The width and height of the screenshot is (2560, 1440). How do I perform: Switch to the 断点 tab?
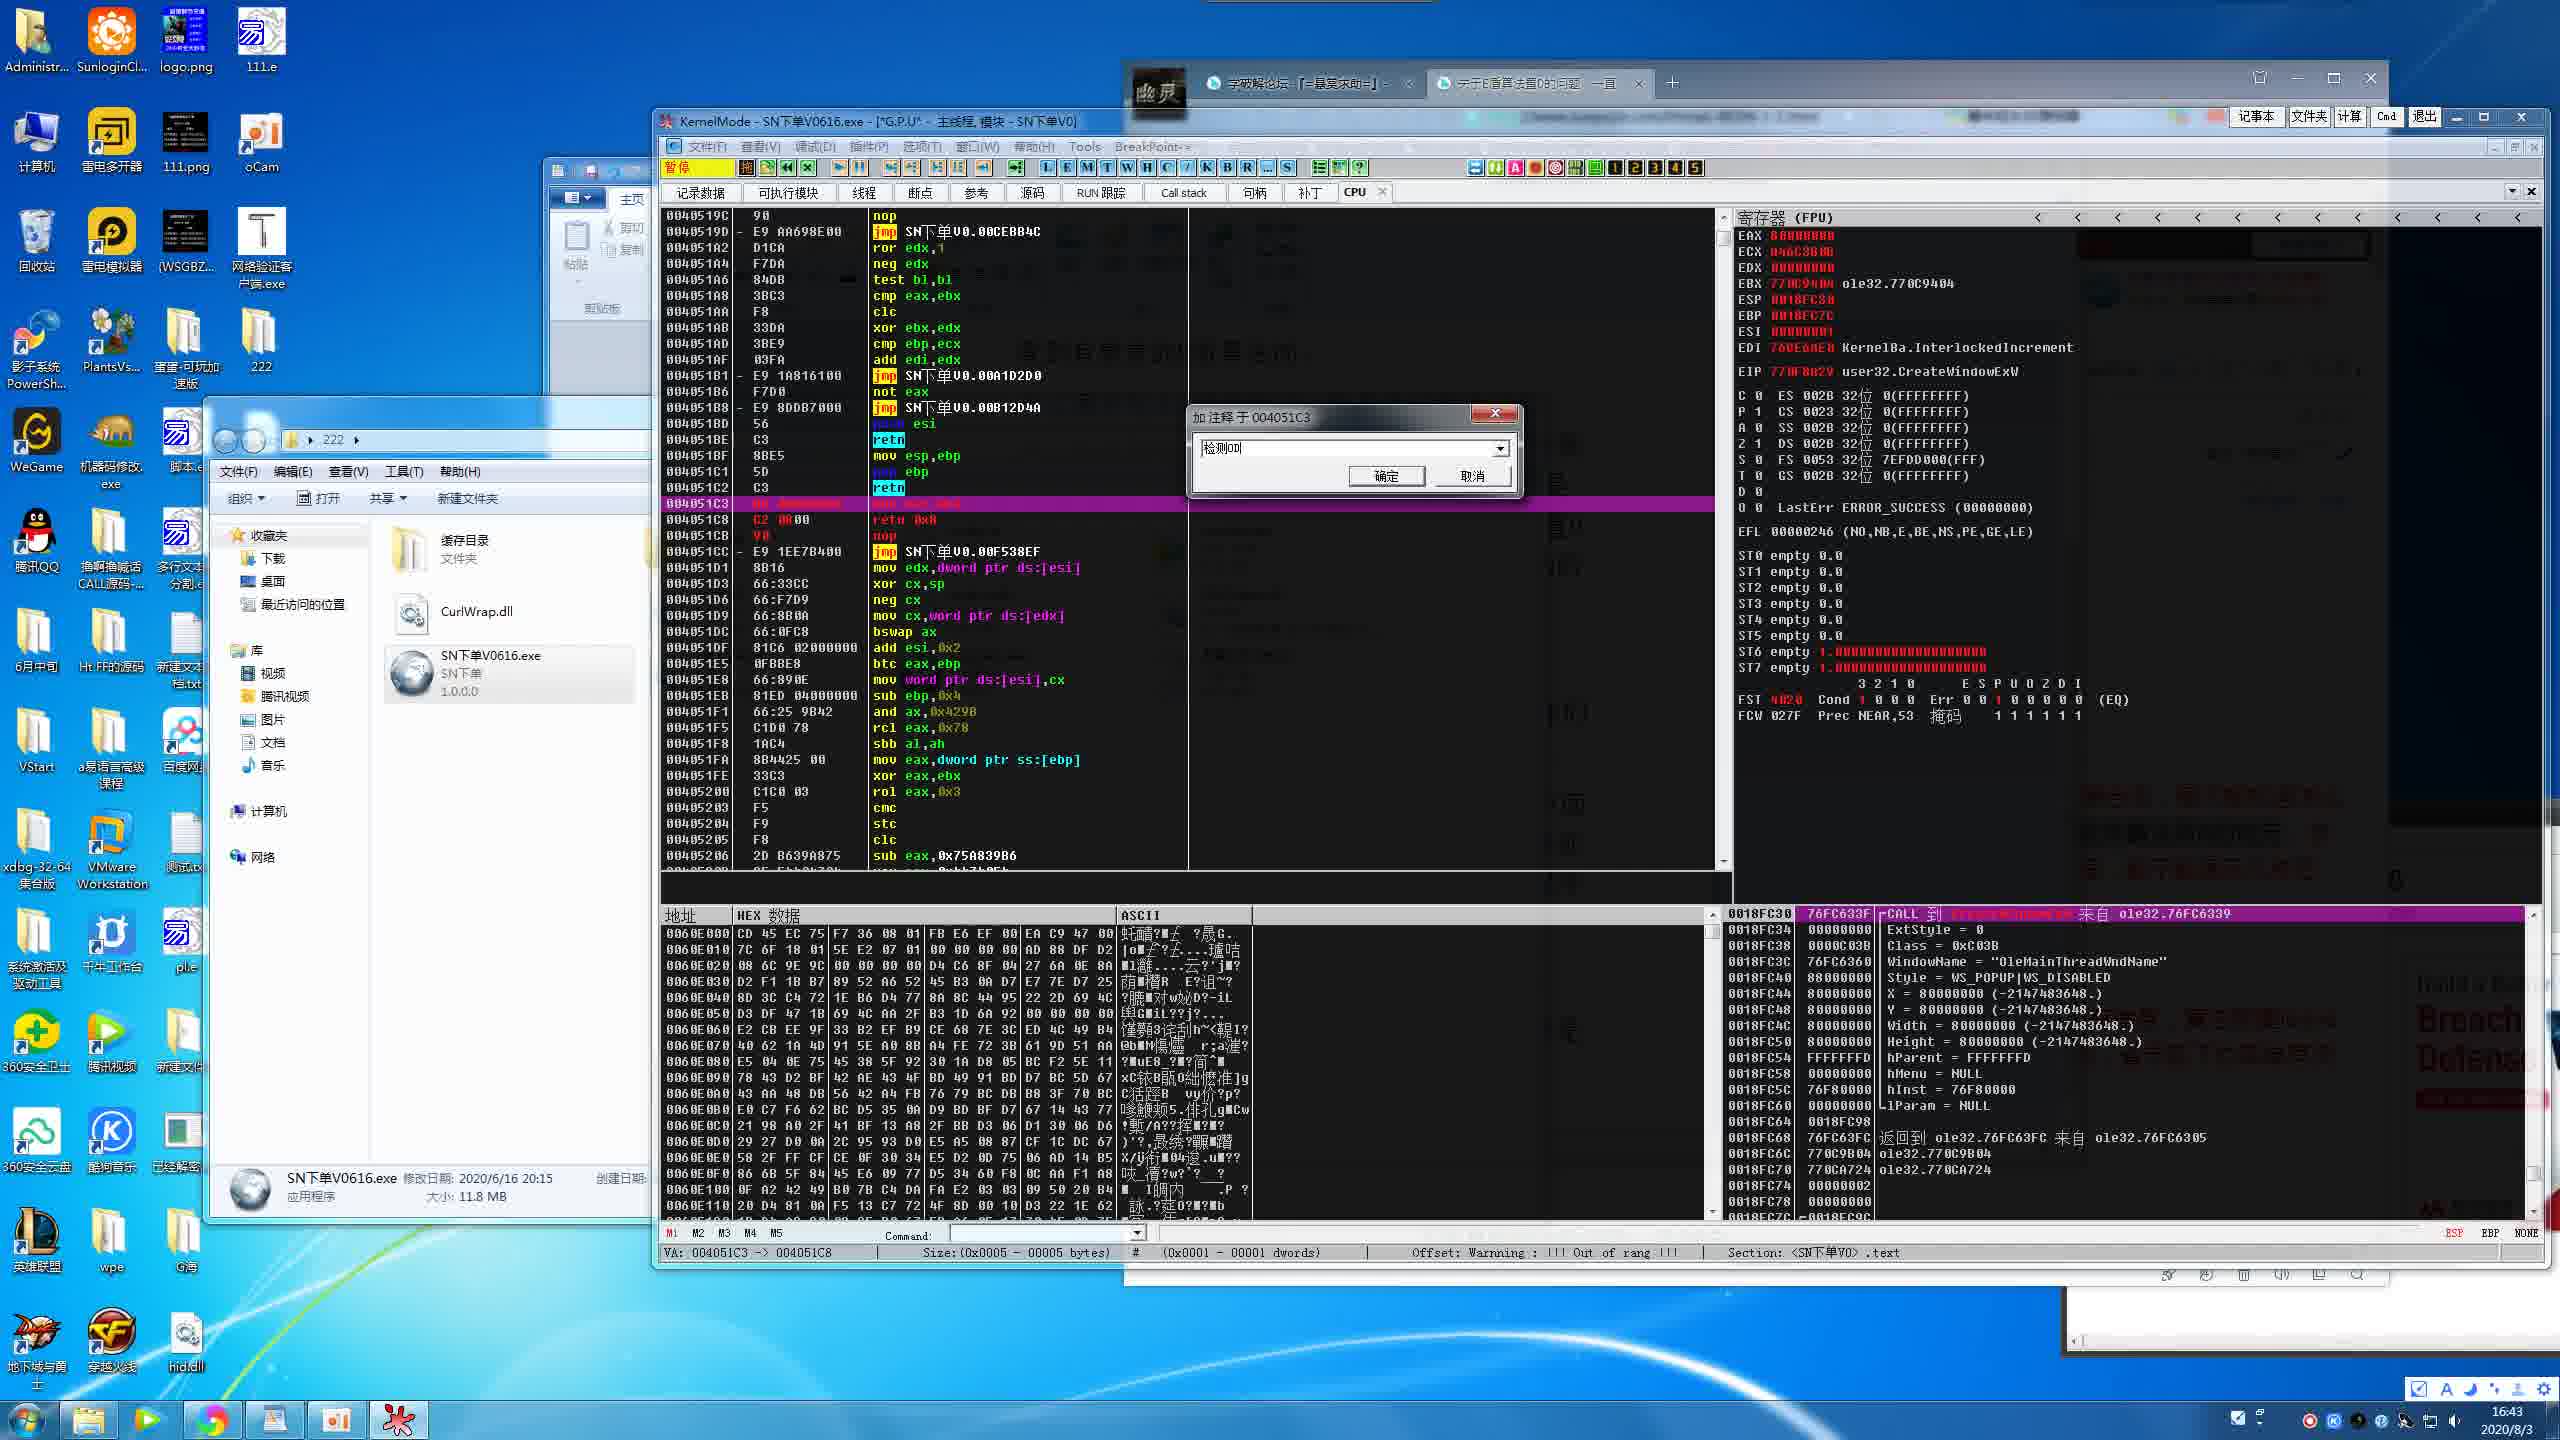pyautogui.click(x=920, y=193)
